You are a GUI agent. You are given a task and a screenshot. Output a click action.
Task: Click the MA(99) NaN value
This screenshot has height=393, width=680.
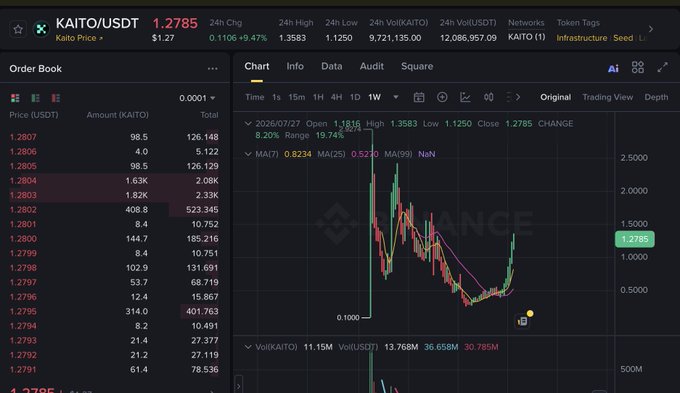pos(426,154)
